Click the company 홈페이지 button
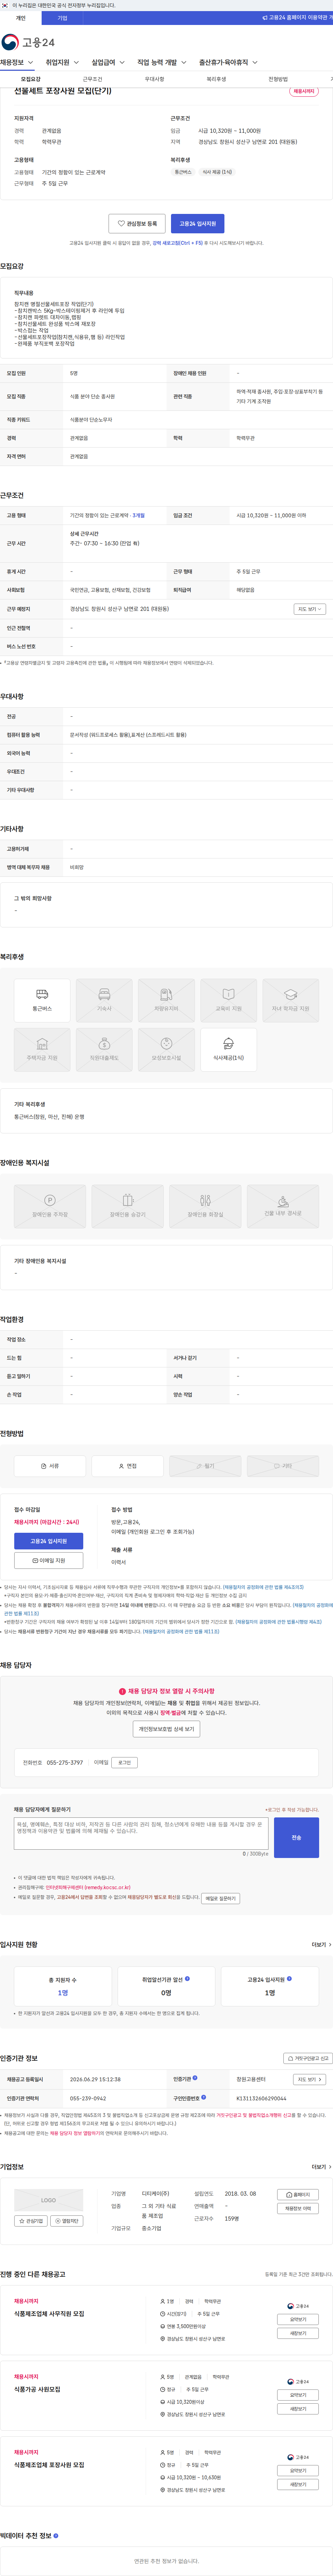This screenshot has height=2576, width=333. point(298,2195)
